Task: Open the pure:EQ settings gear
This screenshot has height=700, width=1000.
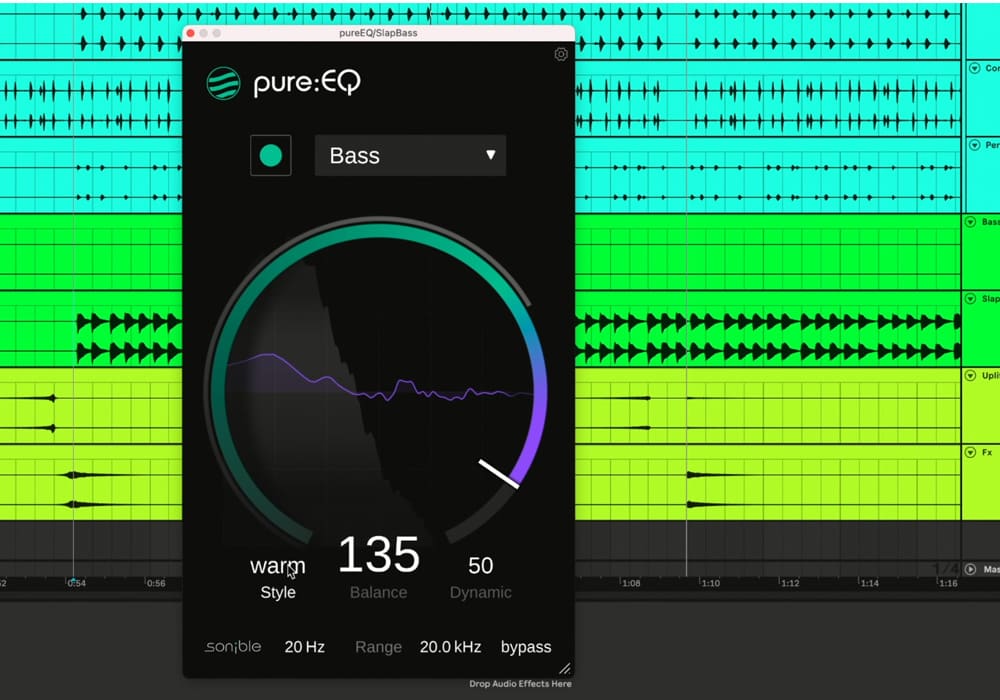Action: coord(561,54)
